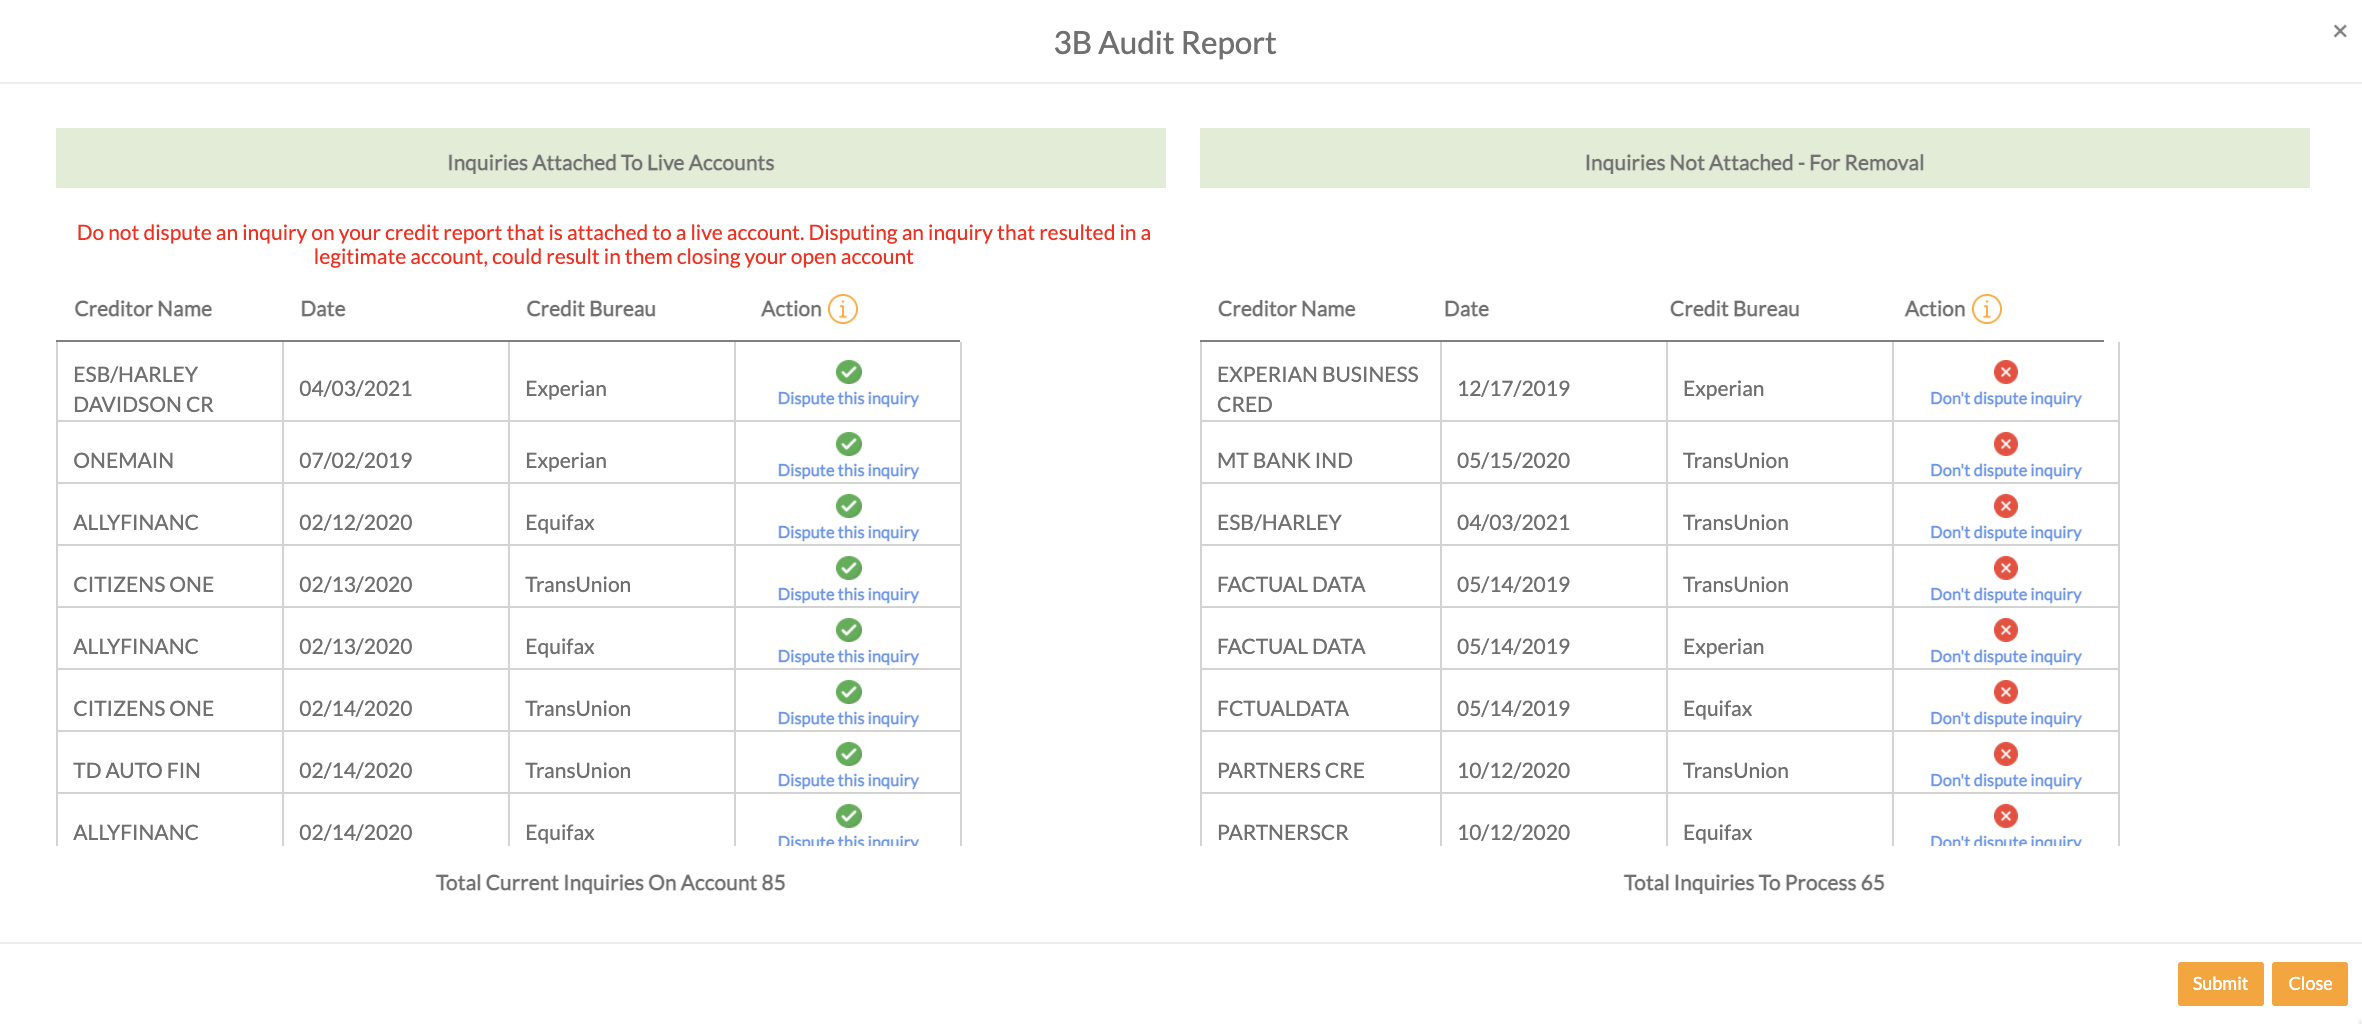
Task: Select the MT BANK IND creditor cell
Action: (1321, 453)
